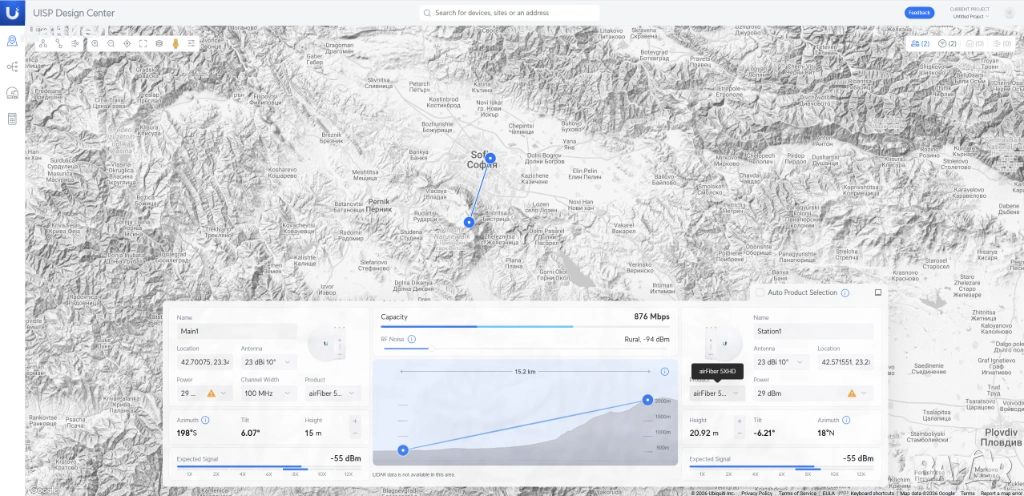Open Keyboard shortcuts footer link
The width and height of the screenshot is (1024, 496).
872,493
